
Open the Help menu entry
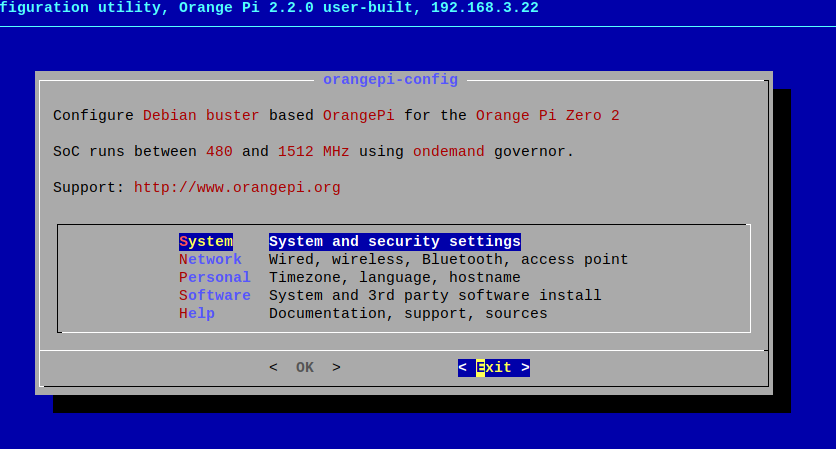tap(197, 313)
